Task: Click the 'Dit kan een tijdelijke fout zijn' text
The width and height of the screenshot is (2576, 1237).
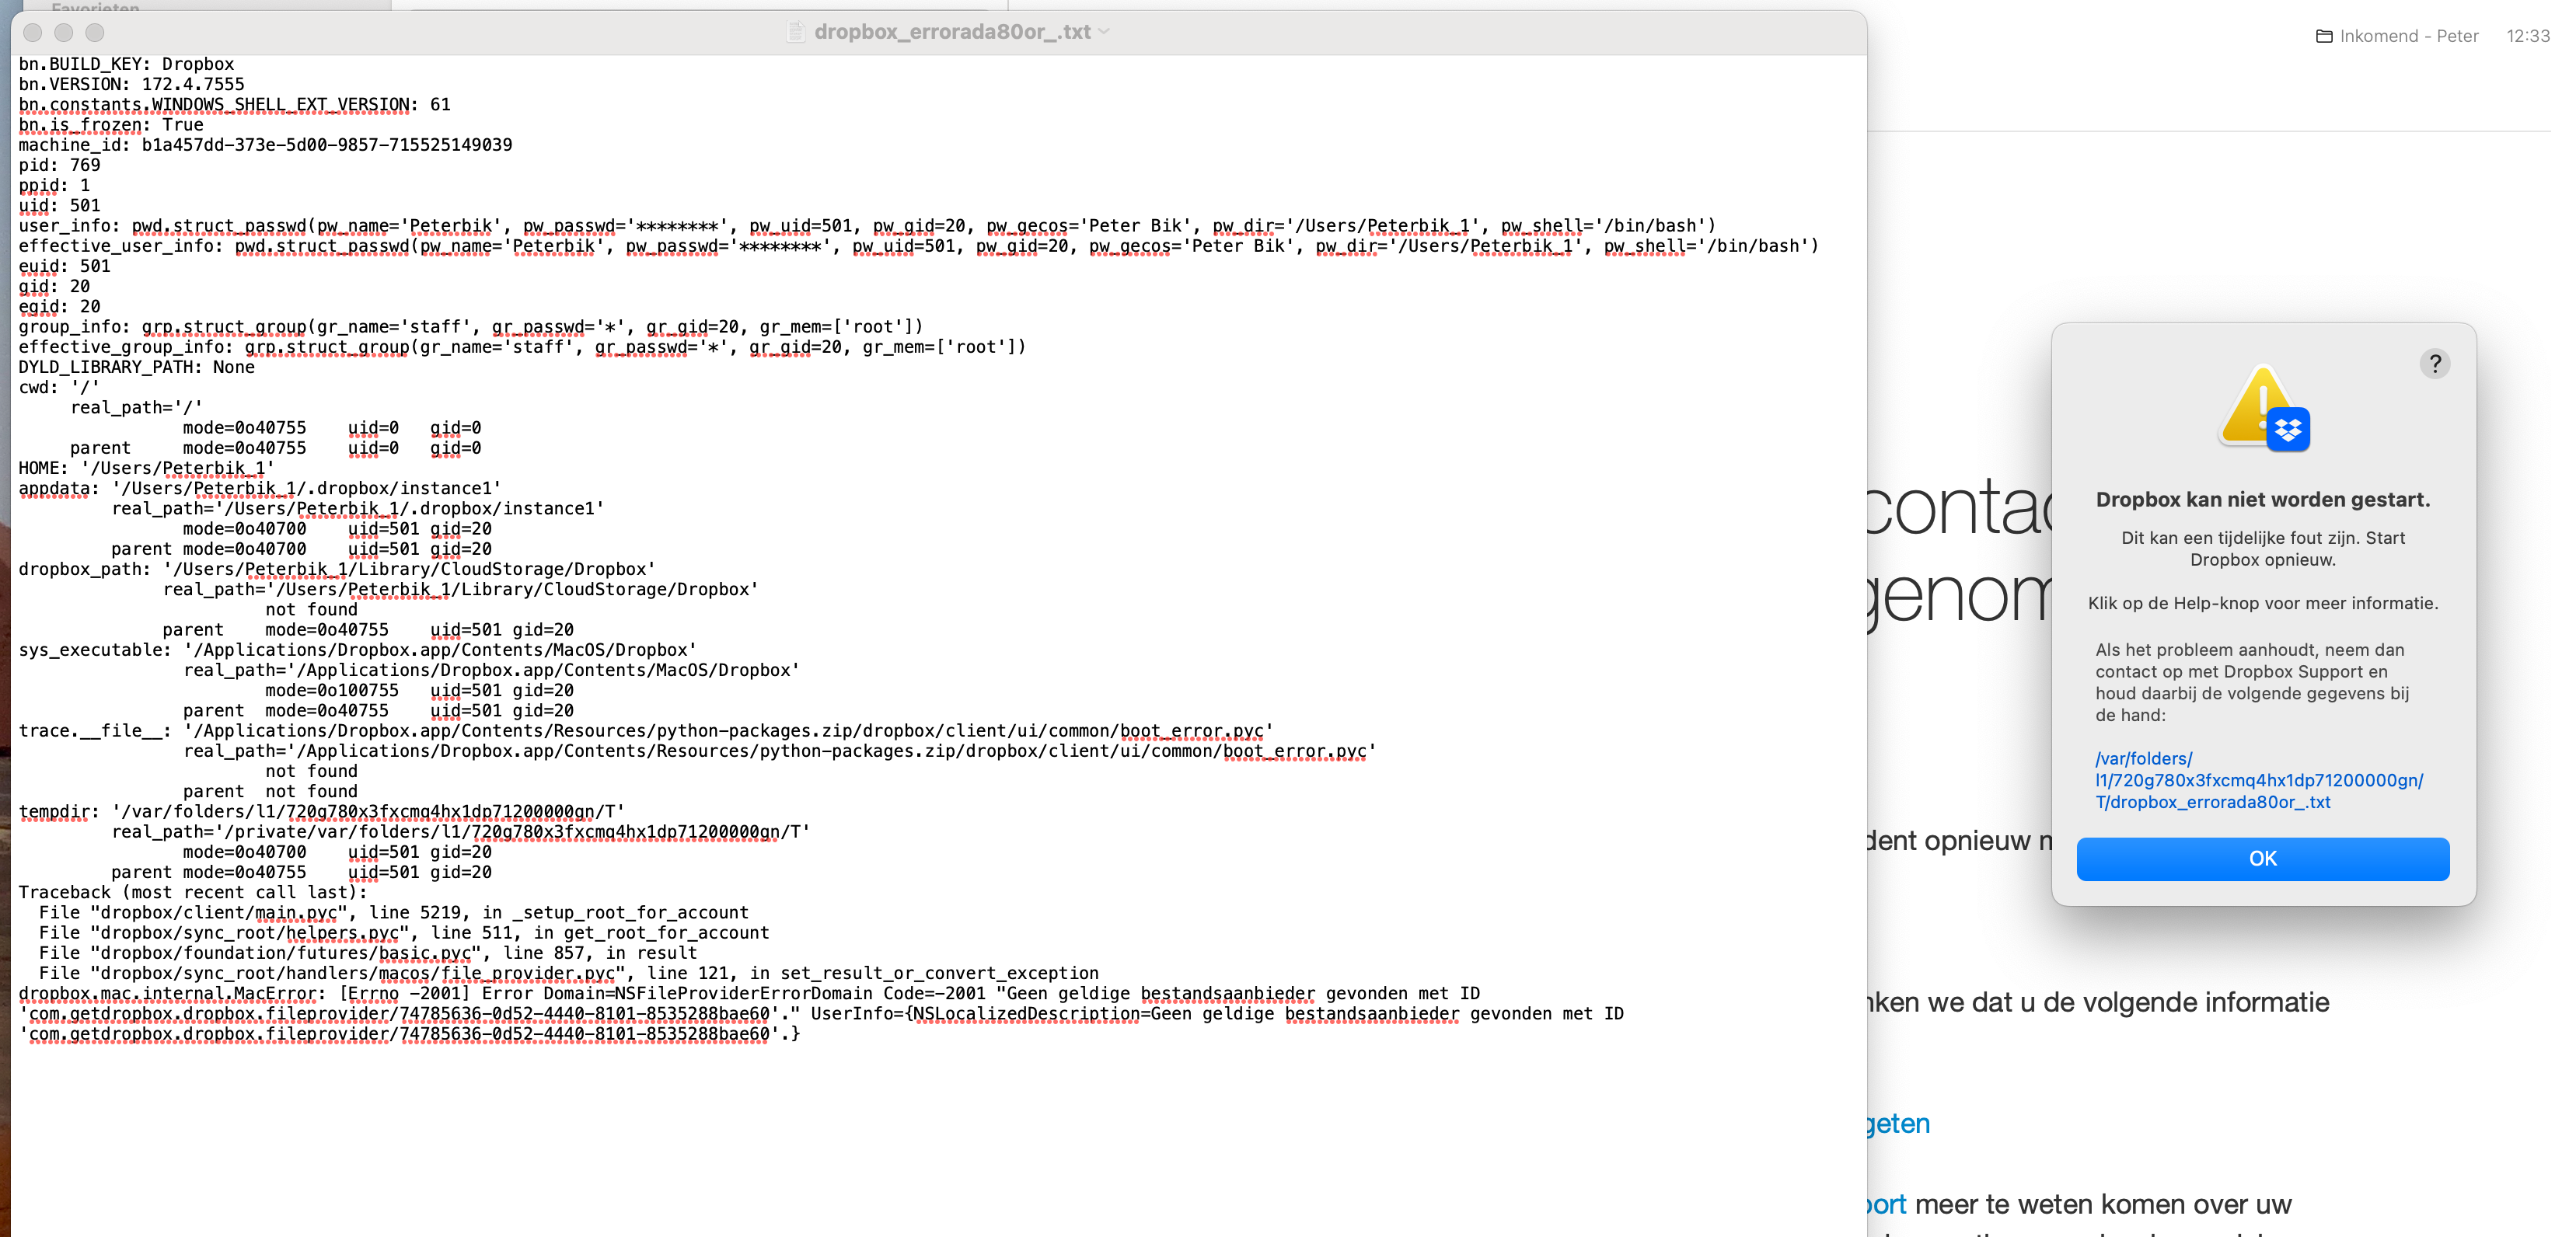Action: [x=2262, y=549]
